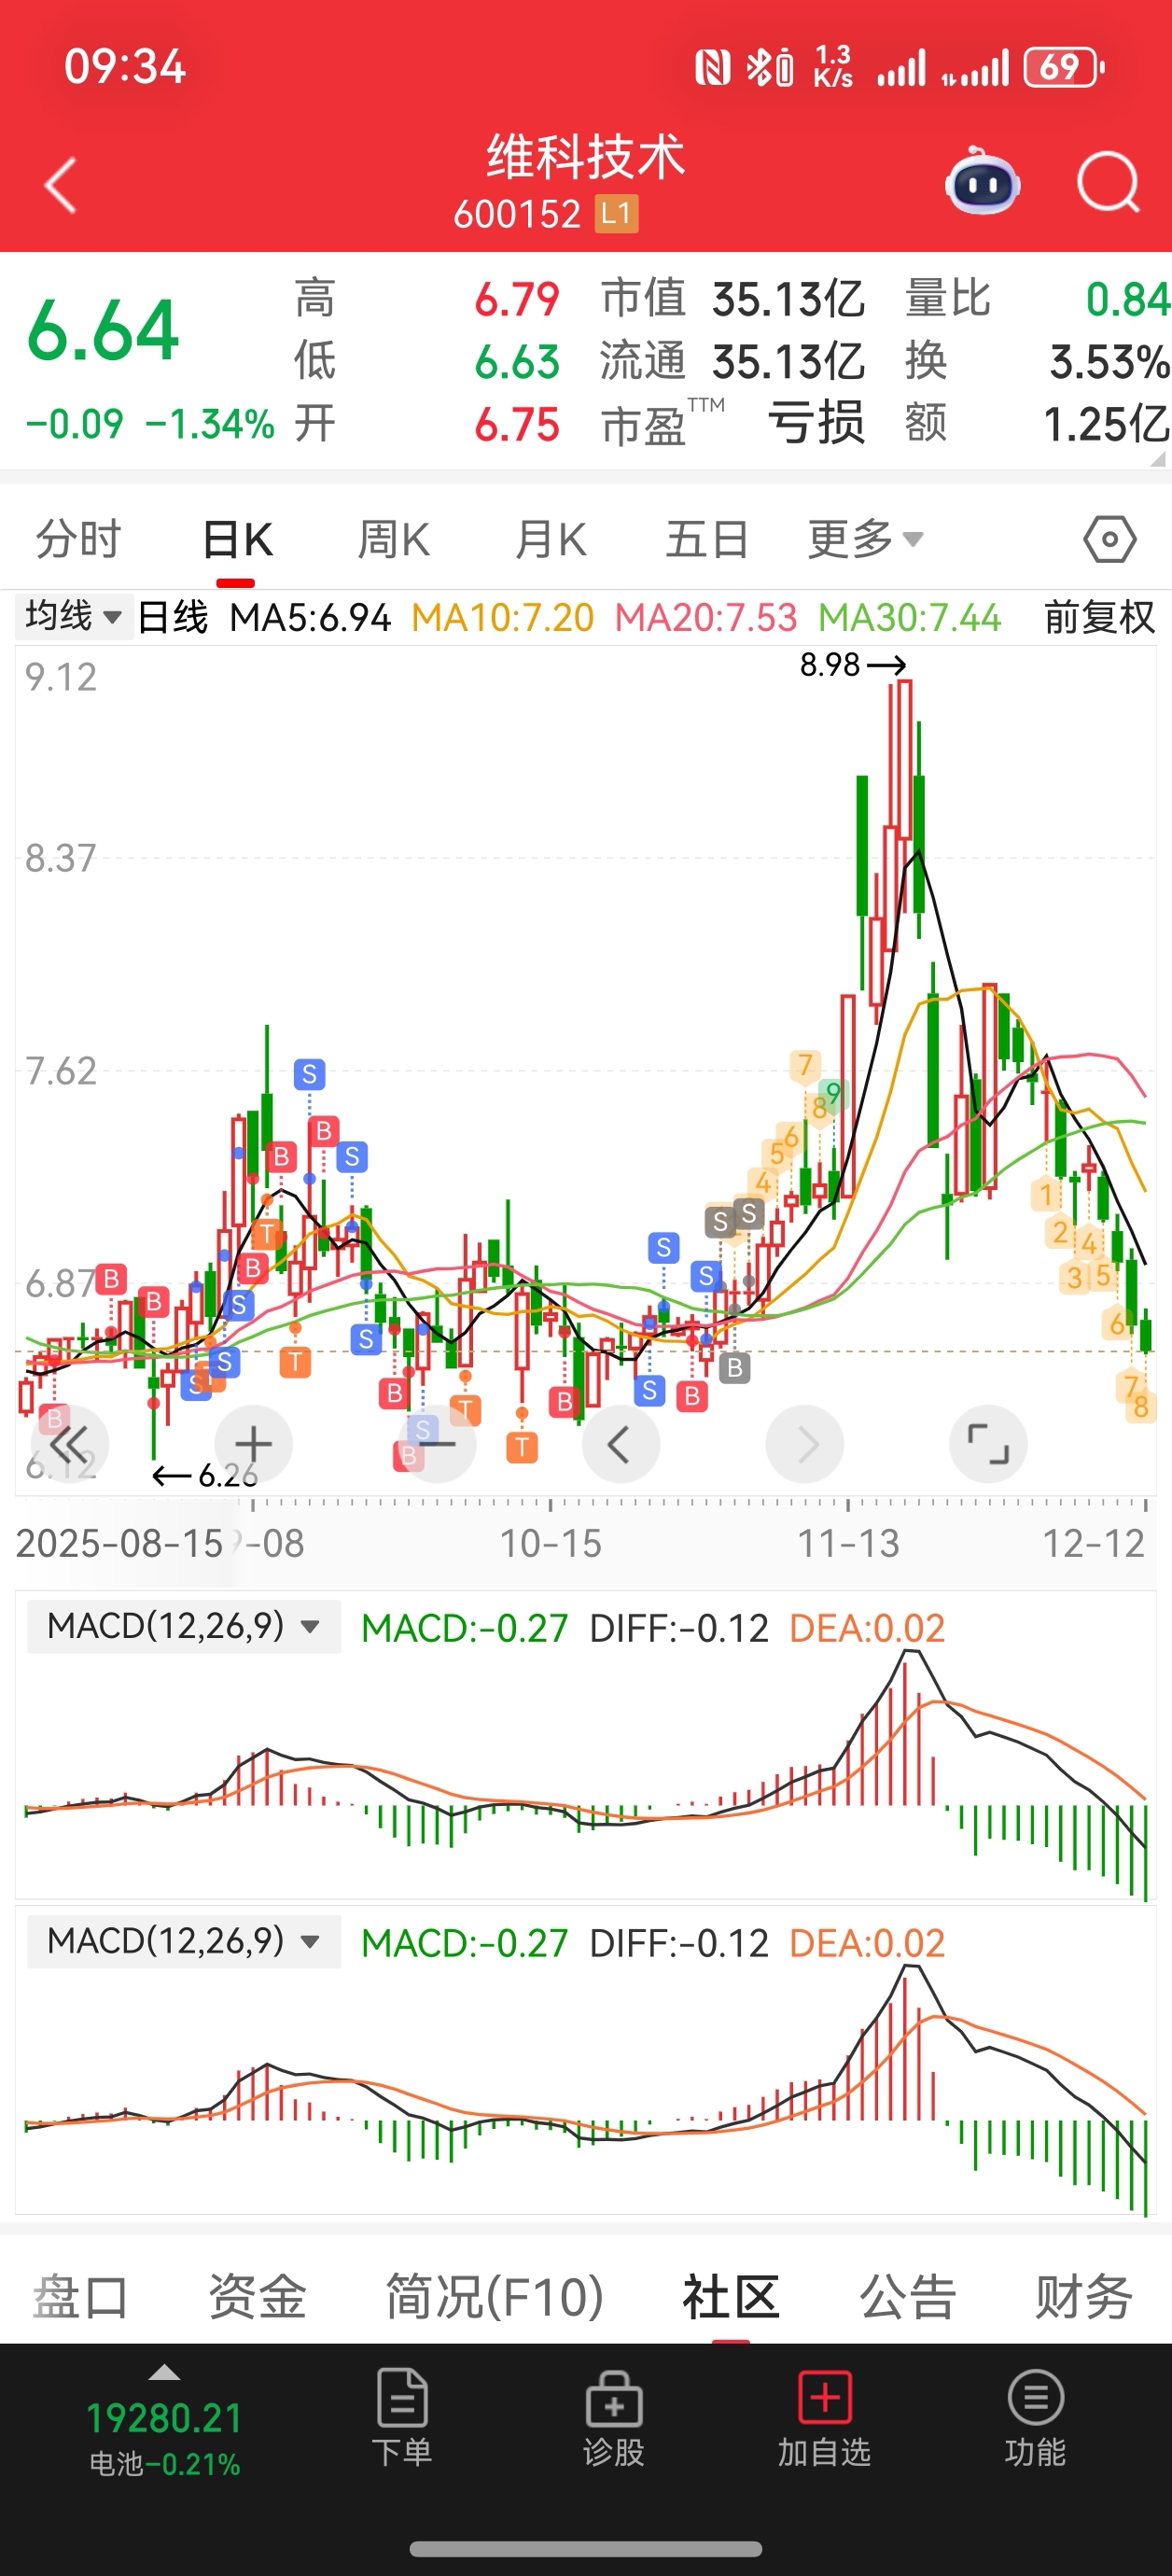Tap the stock title 维科技术
This screenshot has height=2576, width=1172.
tap(585, 157)
